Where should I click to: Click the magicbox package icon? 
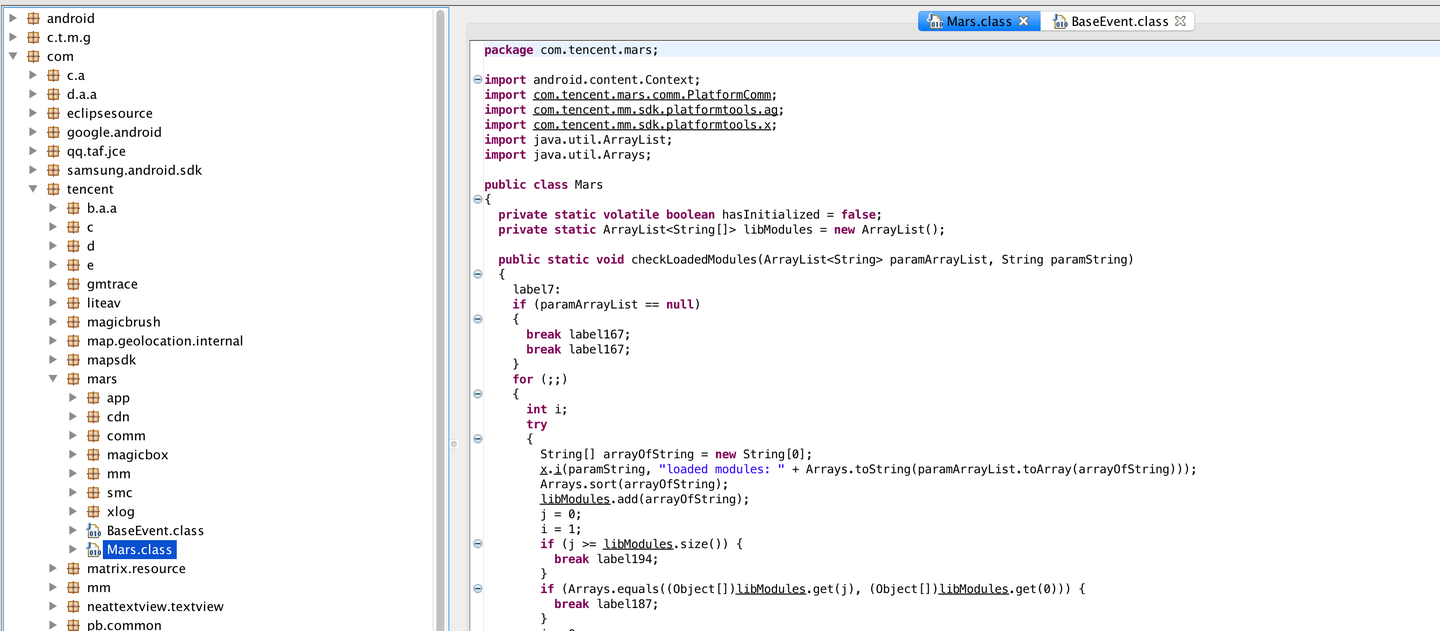point(93,454)
